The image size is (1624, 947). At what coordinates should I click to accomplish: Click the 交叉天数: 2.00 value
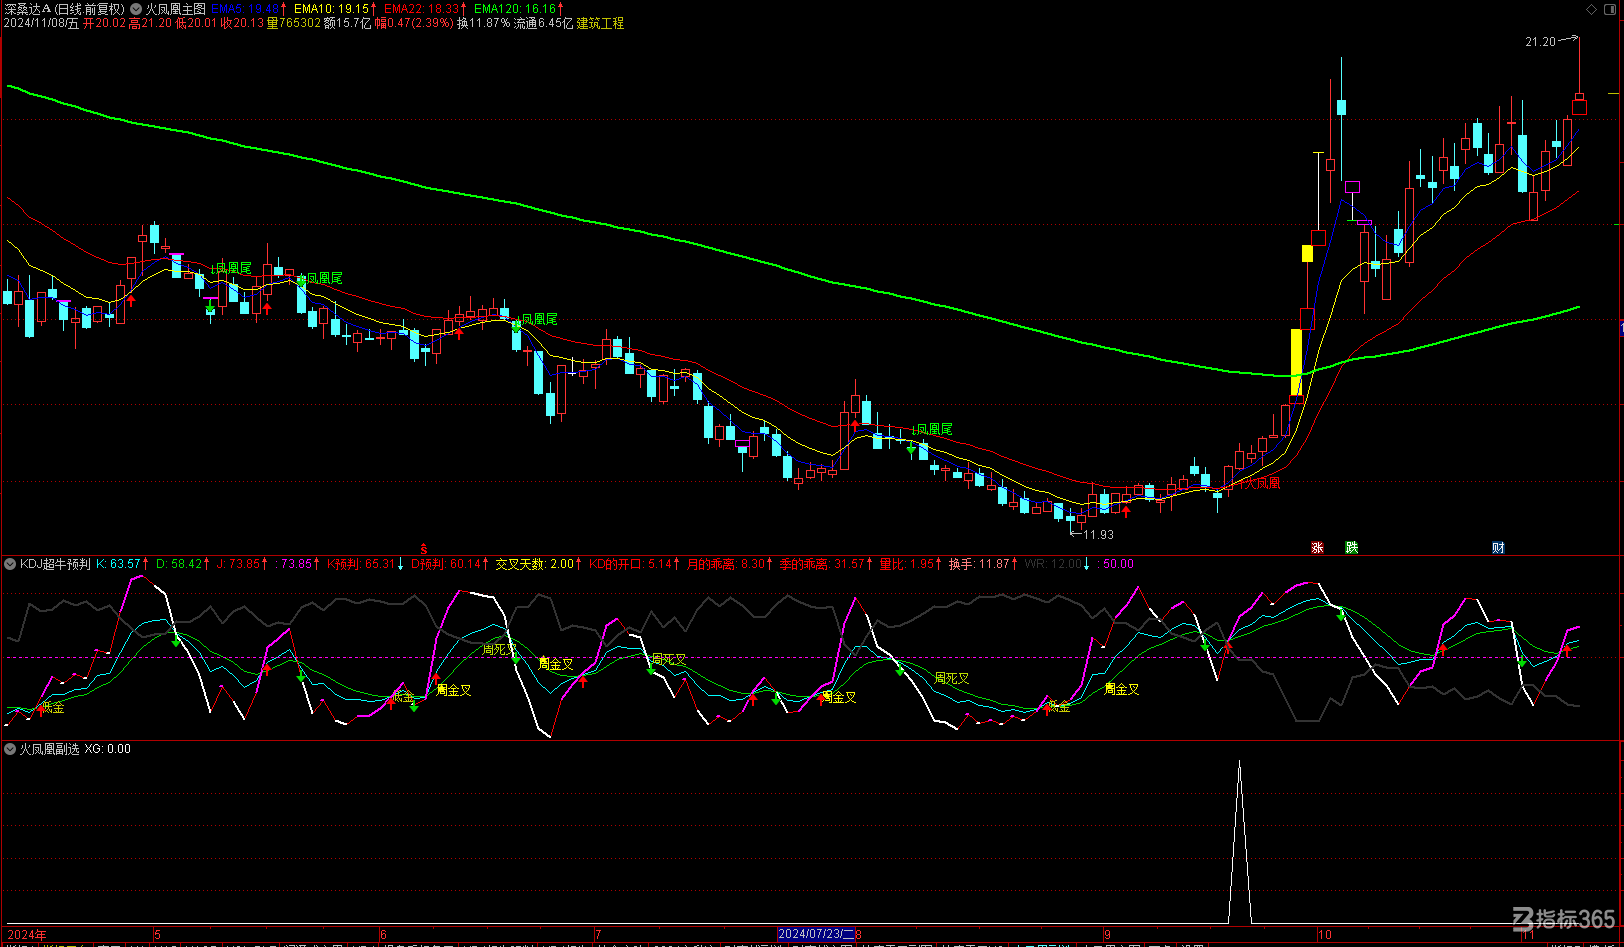click(x=535, y=564)
